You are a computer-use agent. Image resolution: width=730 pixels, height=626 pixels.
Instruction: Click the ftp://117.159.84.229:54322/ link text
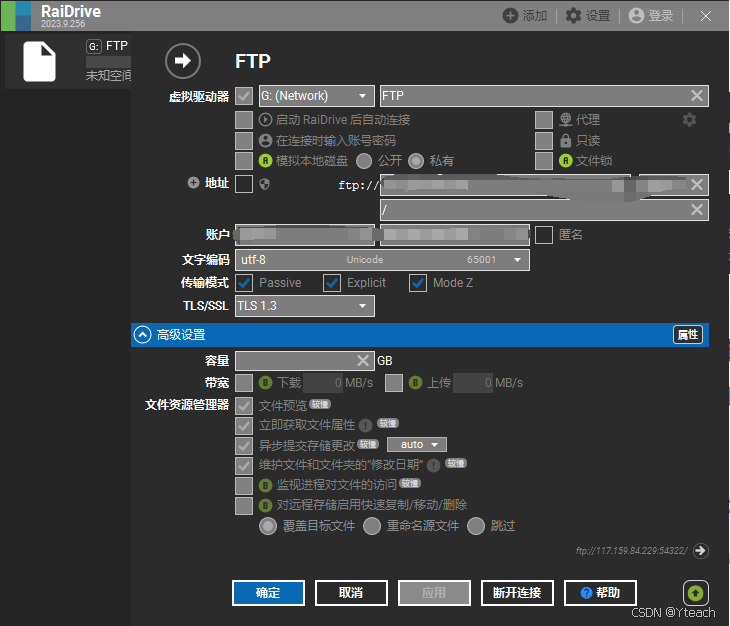[x=631, y=551]
